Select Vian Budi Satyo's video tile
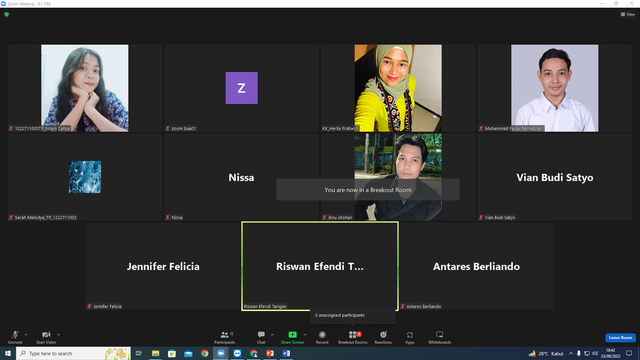640x360 pixels. 555,177
